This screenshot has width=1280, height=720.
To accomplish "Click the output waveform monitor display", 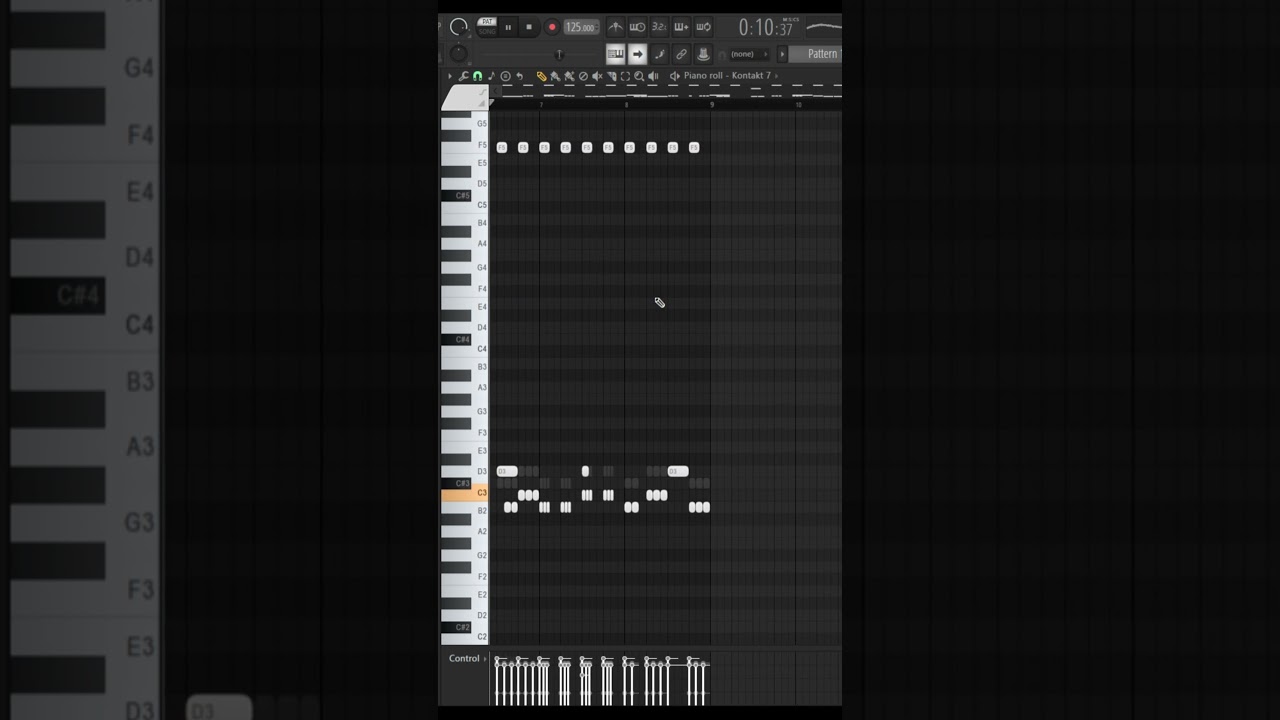I will (824, 27).
